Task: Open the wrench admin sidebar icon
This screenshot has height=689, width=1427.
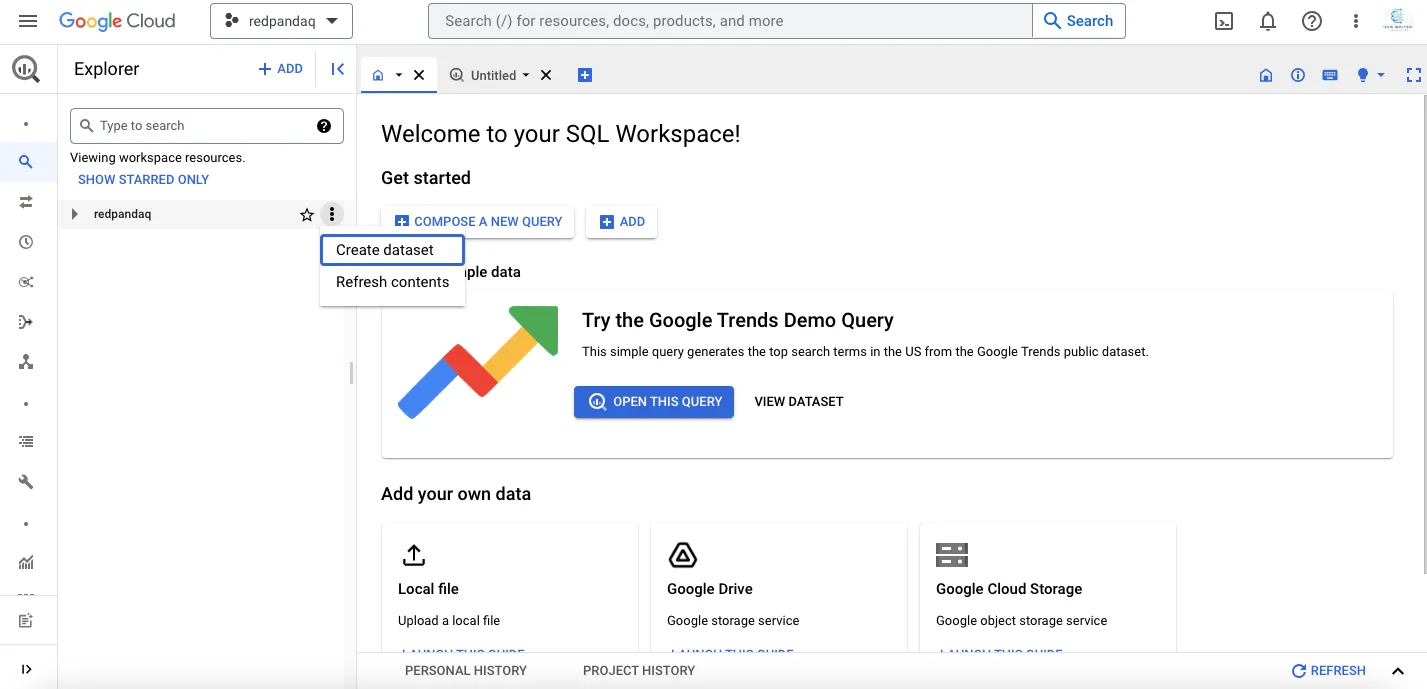Action: pos(26,482)
